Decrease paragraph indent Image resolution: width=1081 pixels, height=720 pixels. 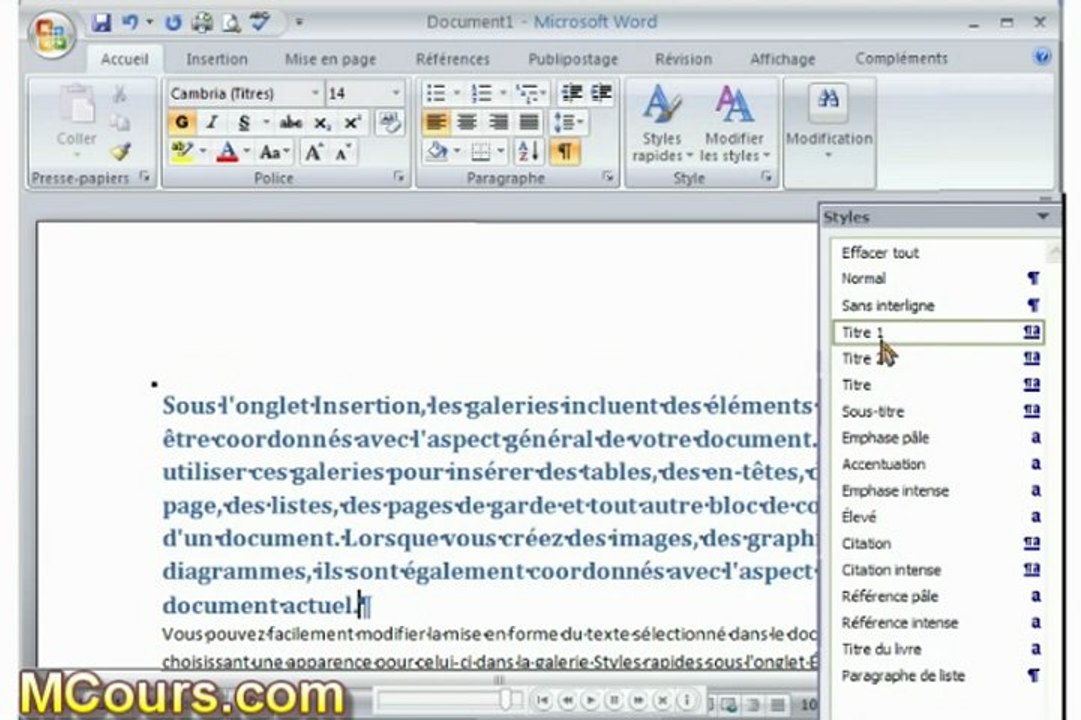coord(572,92)
